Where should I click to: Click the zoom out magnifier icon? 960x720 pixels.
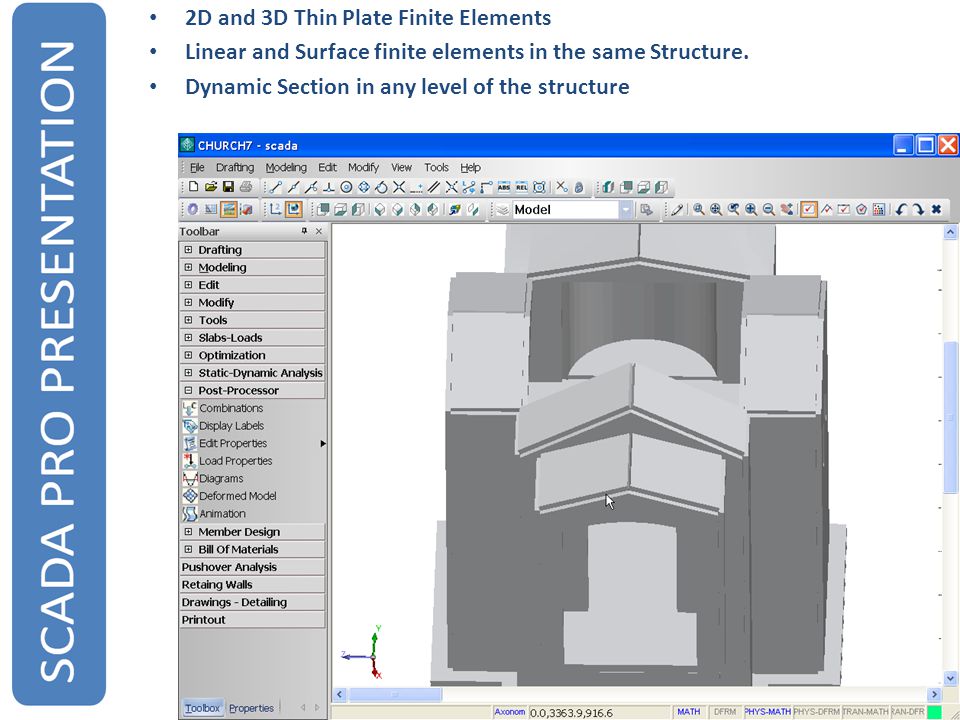pos(768,209)
